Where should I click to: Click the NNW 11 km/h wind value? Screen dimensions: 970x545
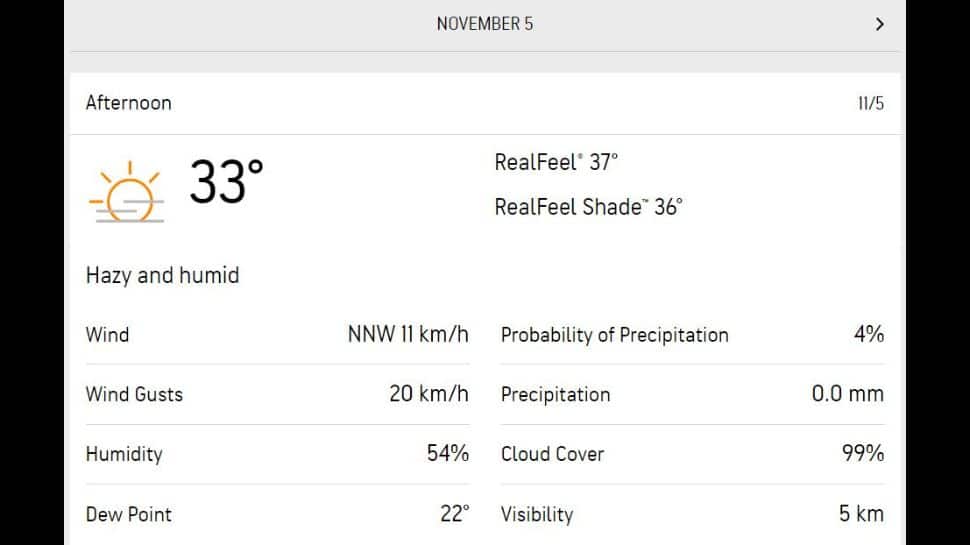[408, 334]
